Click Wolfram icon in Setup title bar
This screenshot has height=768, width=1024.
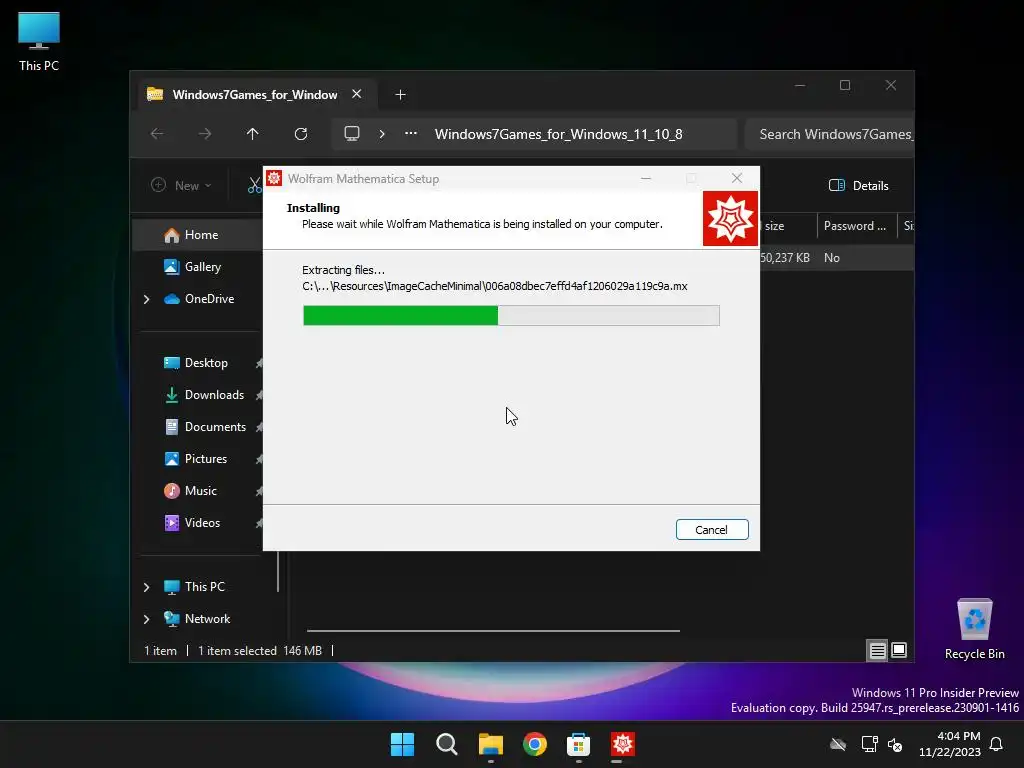tap(274, 178)
